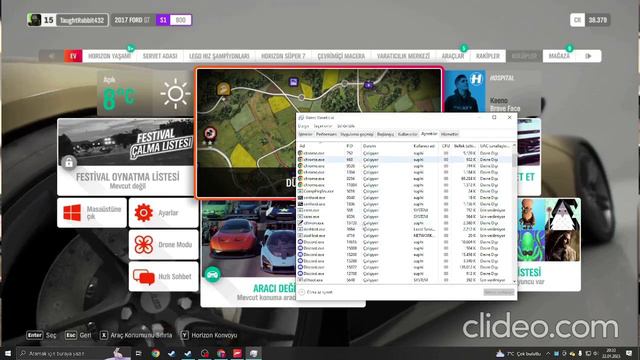The width and height of the screenshot is (640, 360).
Task: Switch to the İşlemler tab
Action: point(305,134)
